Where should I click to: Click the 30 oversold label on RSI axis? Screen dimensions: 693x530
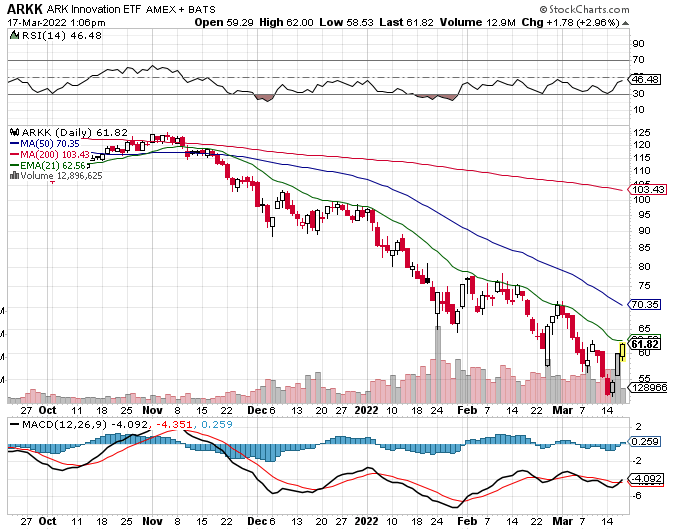coord(639,94)
